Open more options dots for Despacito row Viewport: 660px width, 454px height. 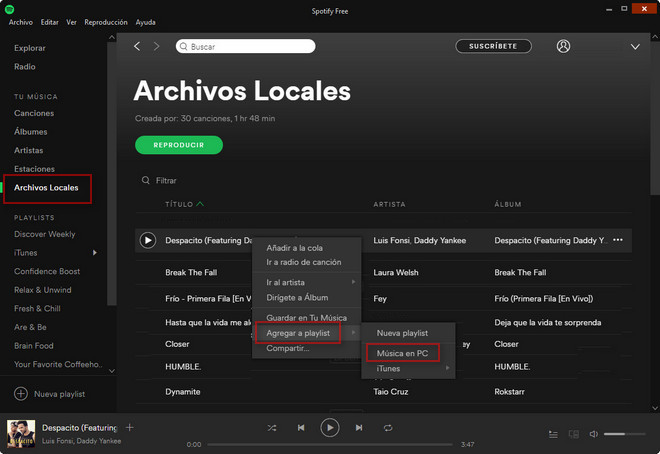(617, 240)
